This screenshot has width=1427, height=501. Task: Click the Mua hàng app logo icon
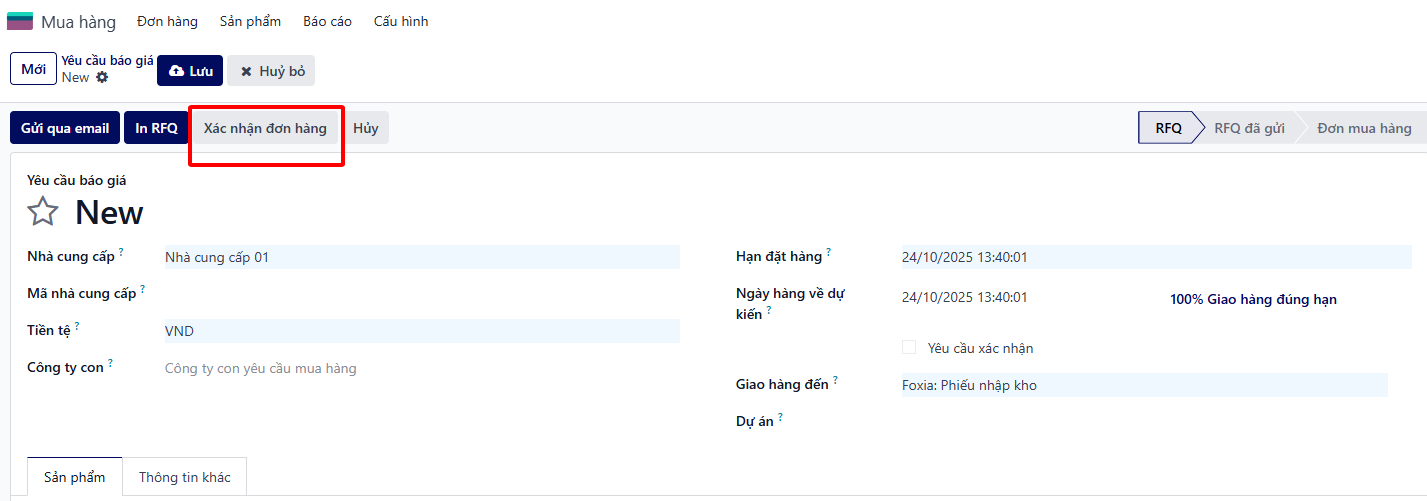click(20, 21)
